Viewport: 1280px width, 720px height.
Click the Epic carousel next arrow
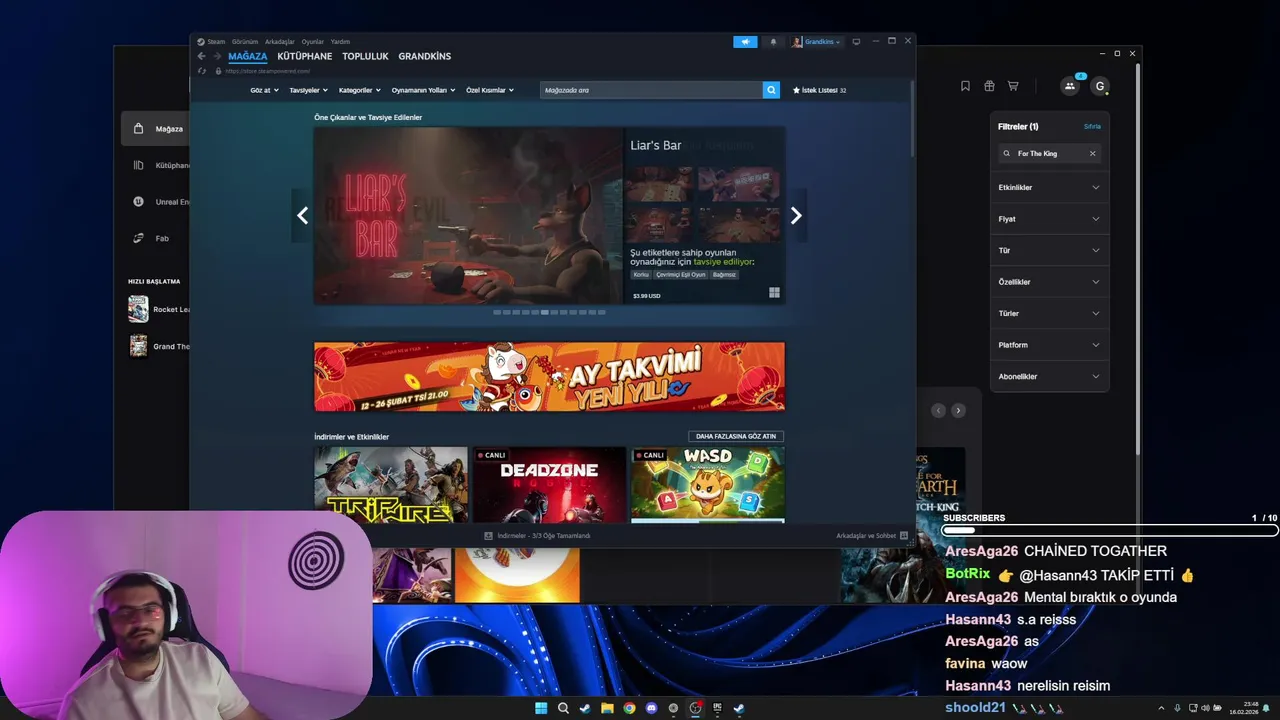[x=958, y=410]
